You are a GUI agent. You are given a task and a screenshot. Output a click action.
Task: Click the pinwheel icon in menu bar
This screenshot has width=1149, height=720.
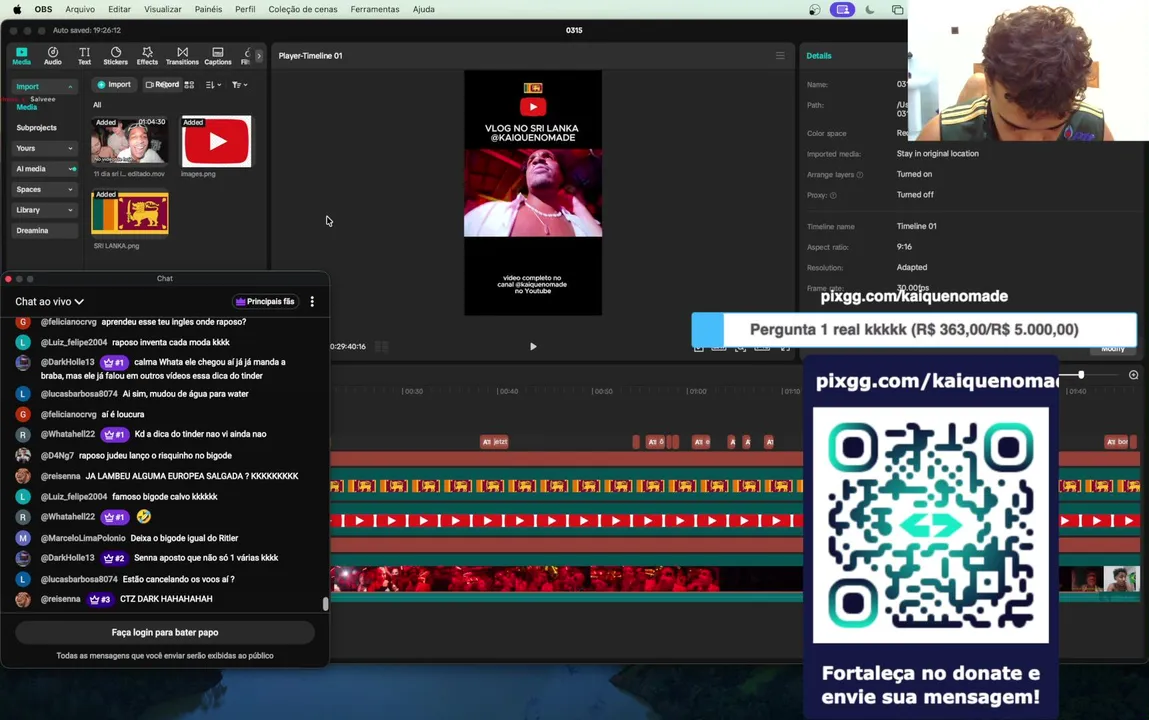(814, 10)
